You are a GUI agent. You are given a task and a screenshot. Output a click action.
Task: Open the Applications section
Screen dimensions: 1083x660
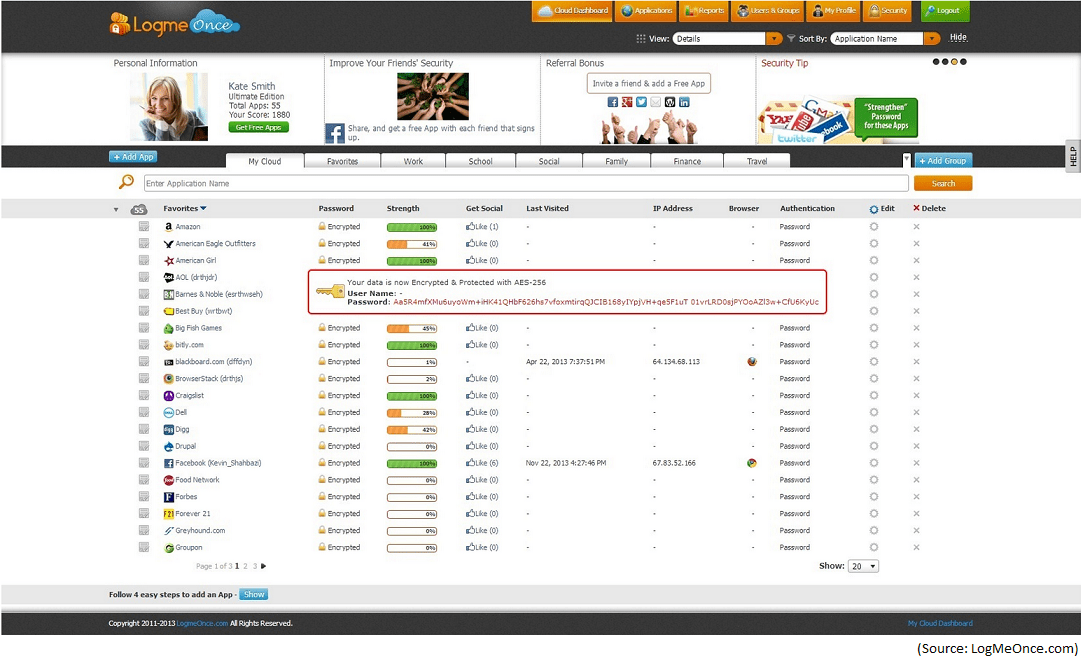(x=647, y=11)
